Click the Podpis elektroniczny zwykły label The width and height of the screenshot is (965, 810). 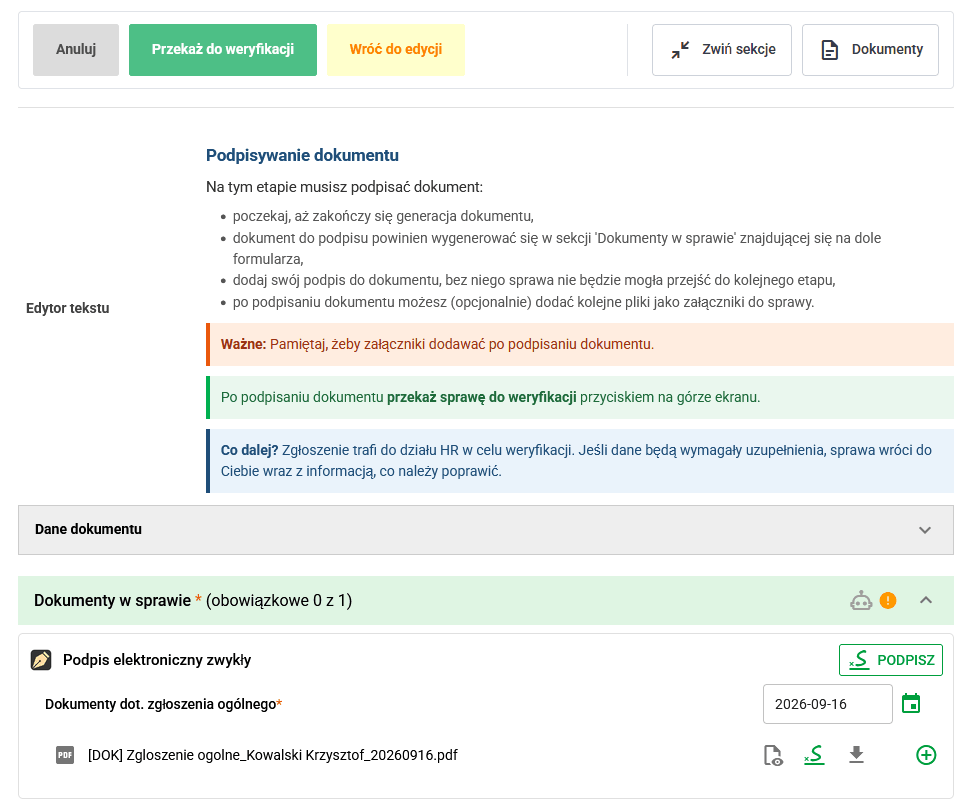coord(157,660)
